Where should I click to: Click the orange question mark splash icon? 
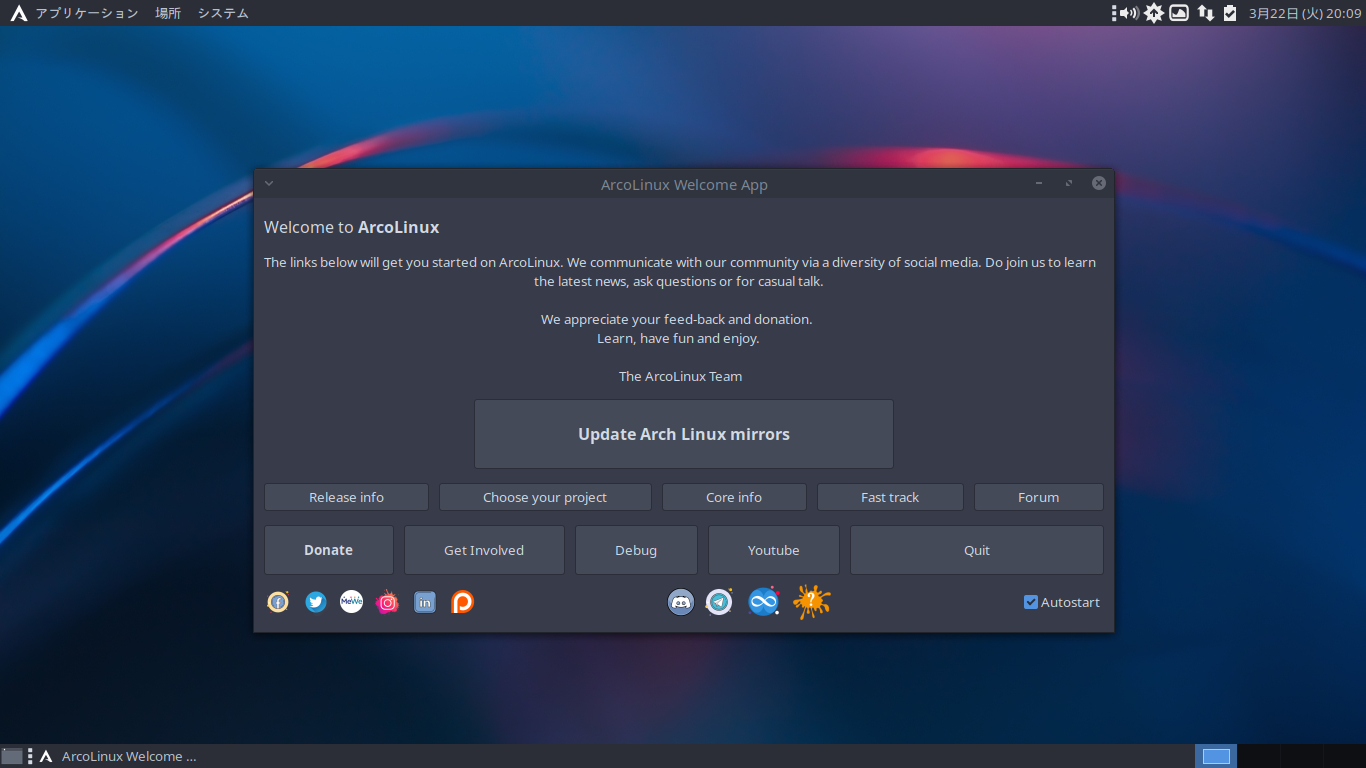(812, 602)
